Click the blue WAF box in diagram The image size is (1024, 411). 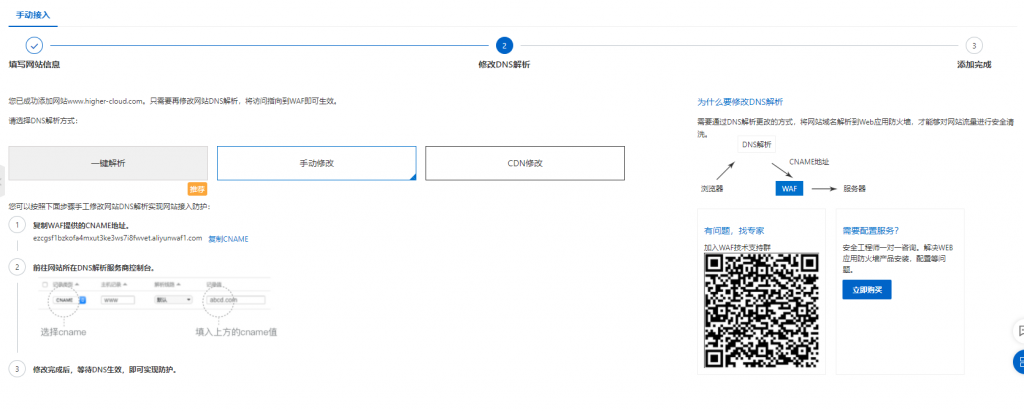(x=789, y=188)
